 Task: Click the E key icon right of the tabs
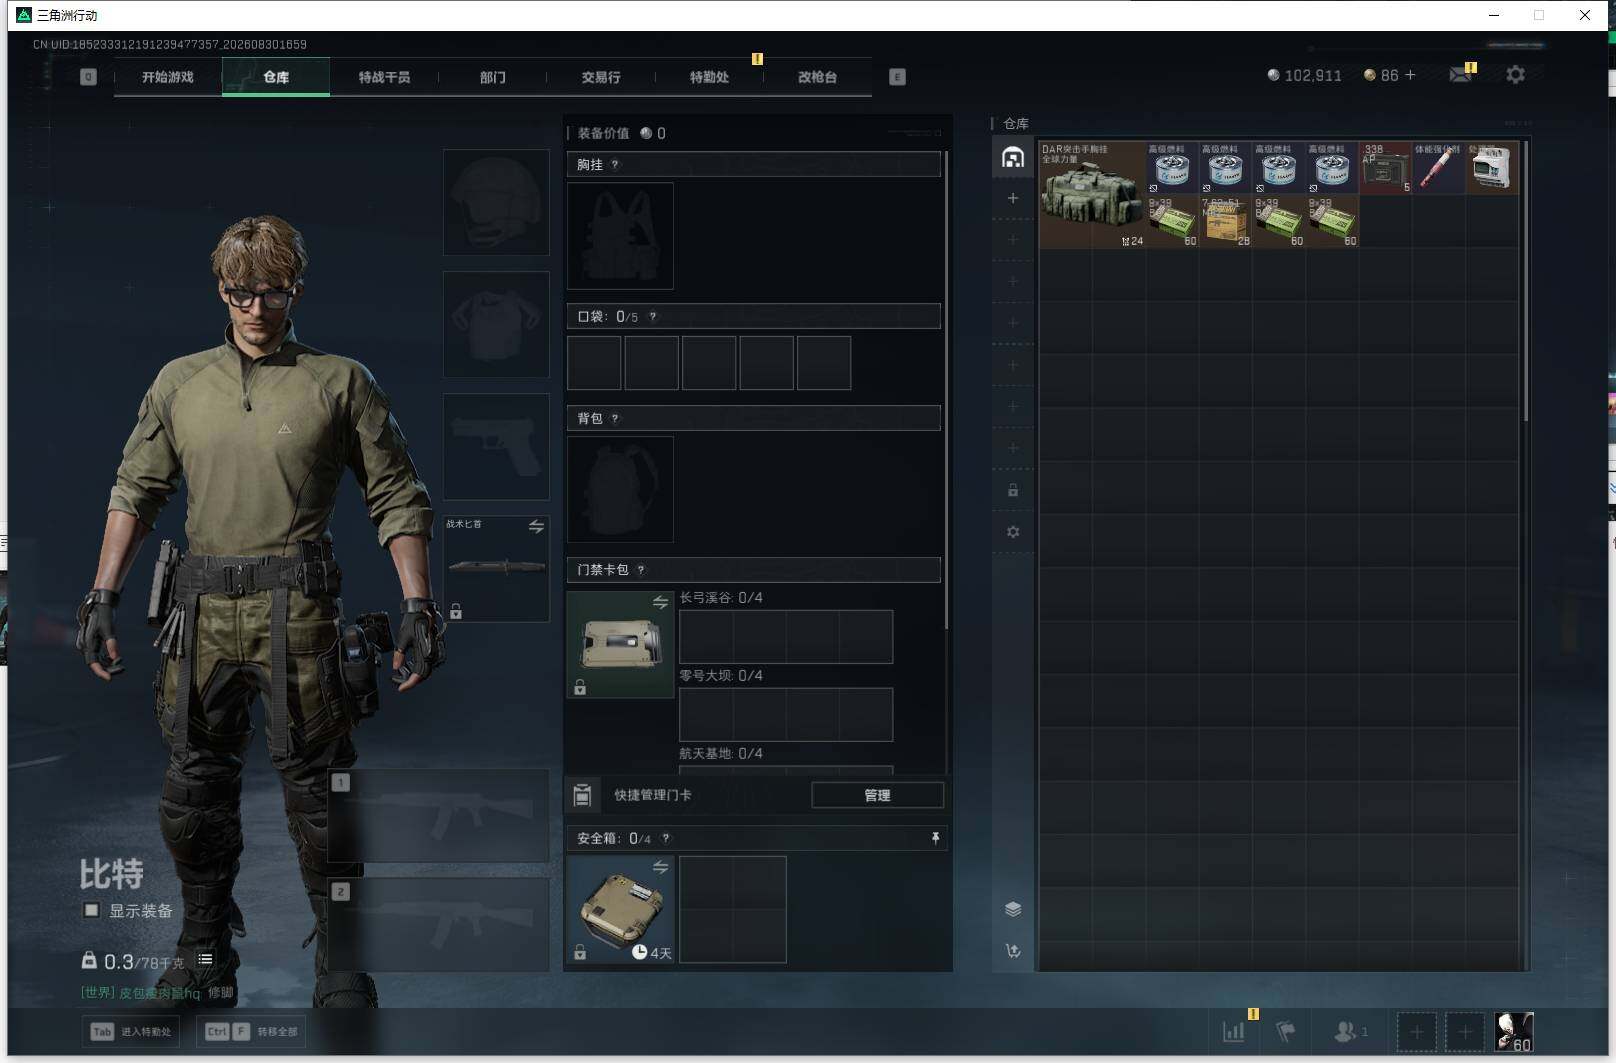(897, 77)
